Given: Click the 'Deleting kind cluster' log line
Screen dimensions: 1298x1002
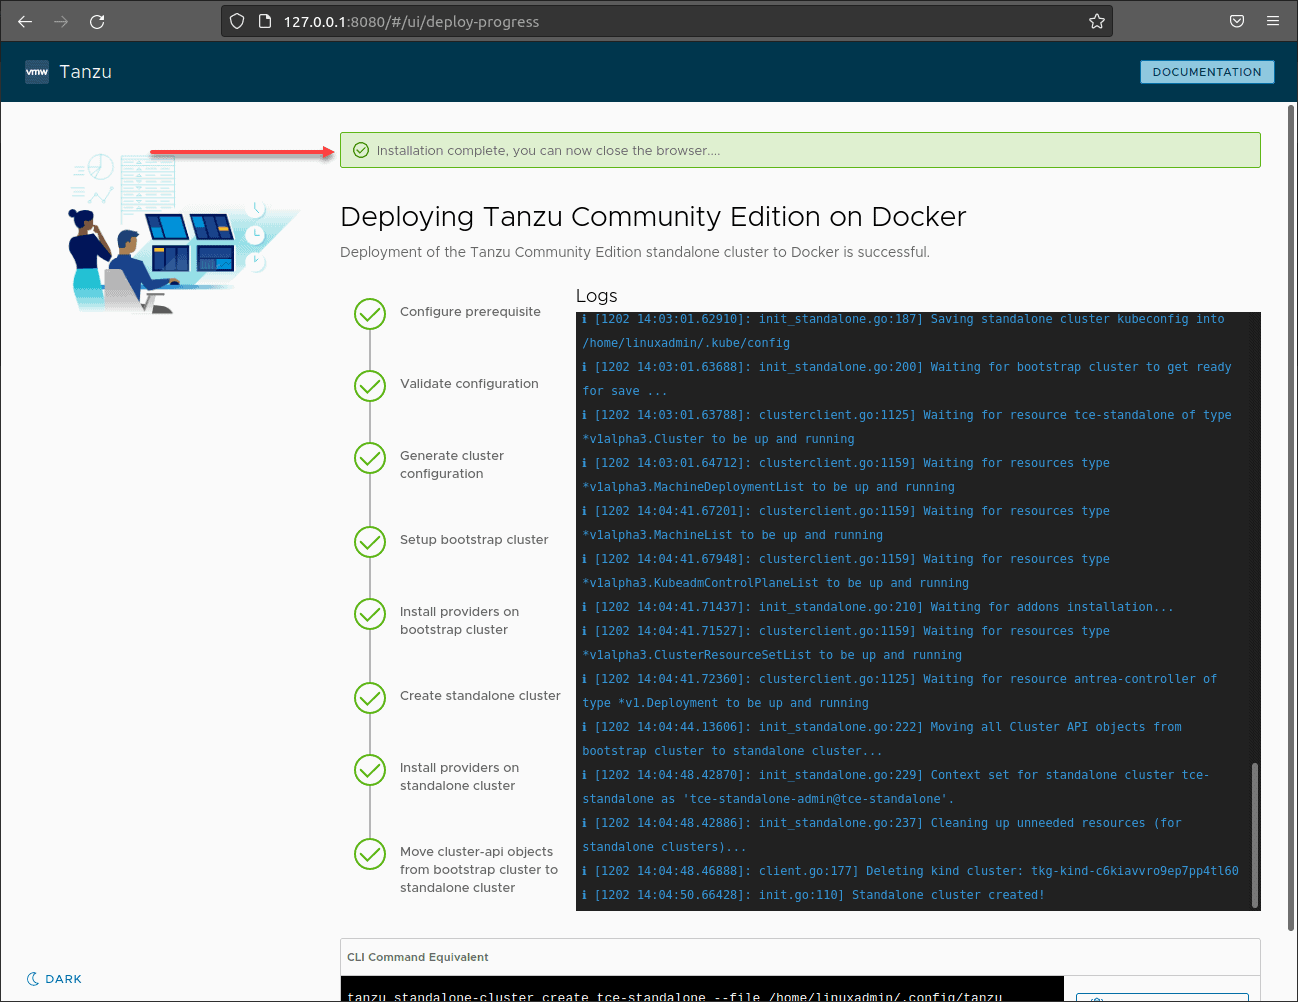Looking at the screenshot, I should pyautogui.click(x=910, y=871).
